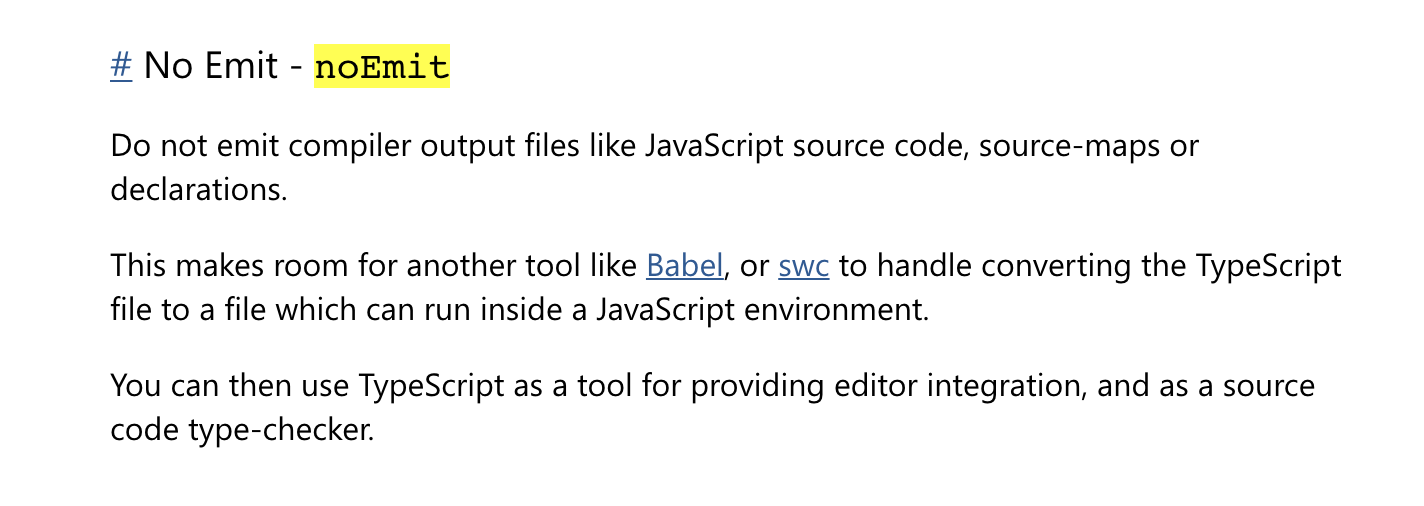Viewport: 1424px width, 506px height.
Task: Click "TypeScript" in the last paragraph
Action: 431,386
